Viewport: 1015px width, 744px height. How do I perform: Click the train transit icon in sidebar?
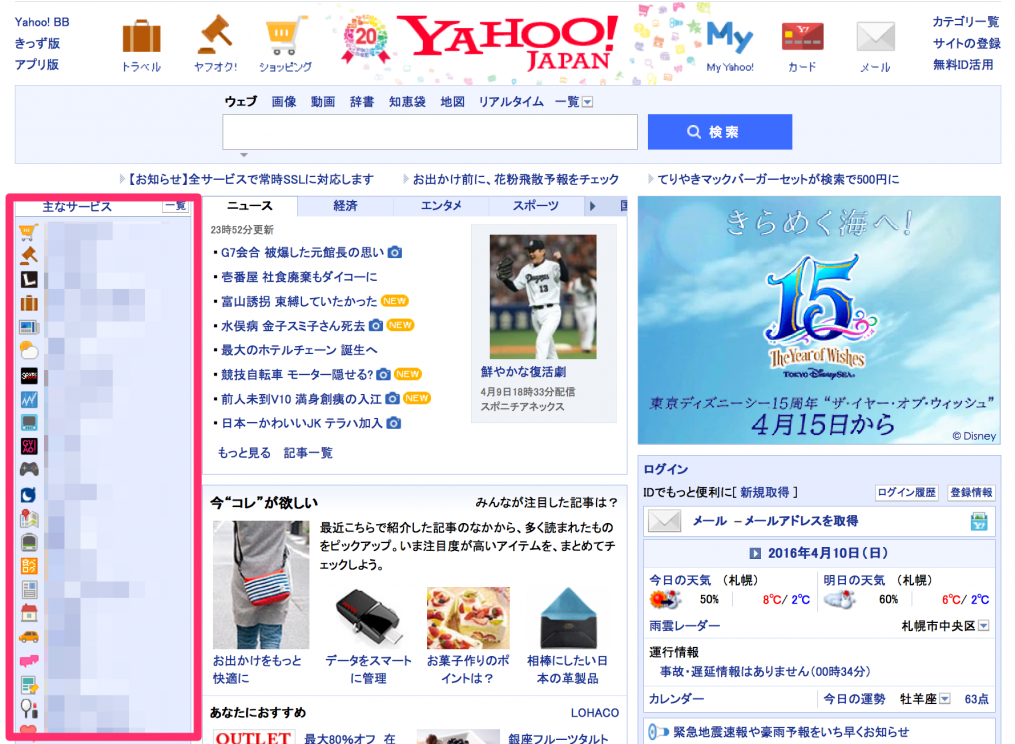[x=28, y=542]
